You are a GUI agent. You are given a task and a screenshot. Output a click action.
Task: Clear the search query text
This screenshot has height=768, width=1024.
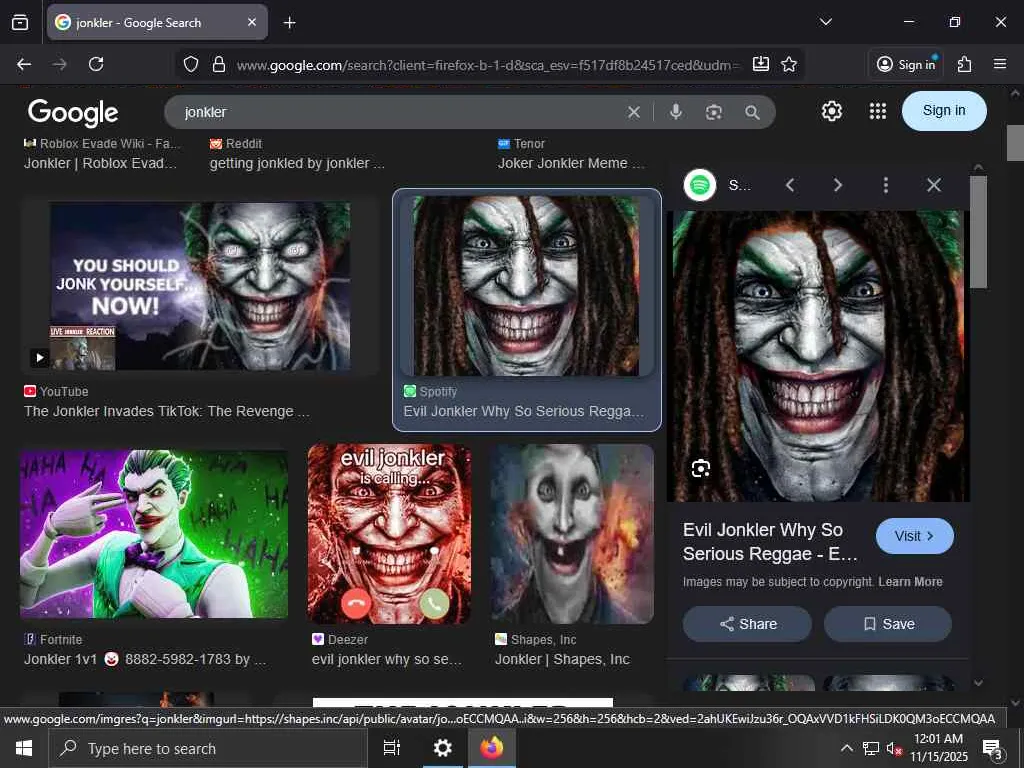pyautogui.click(x=633, y=112)
